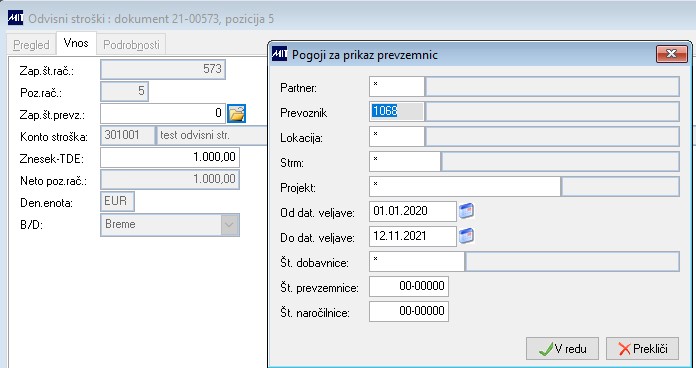Click the 'Znesek-TDE:' label
This screenshot has width=696, height=368.
(52, 158)
